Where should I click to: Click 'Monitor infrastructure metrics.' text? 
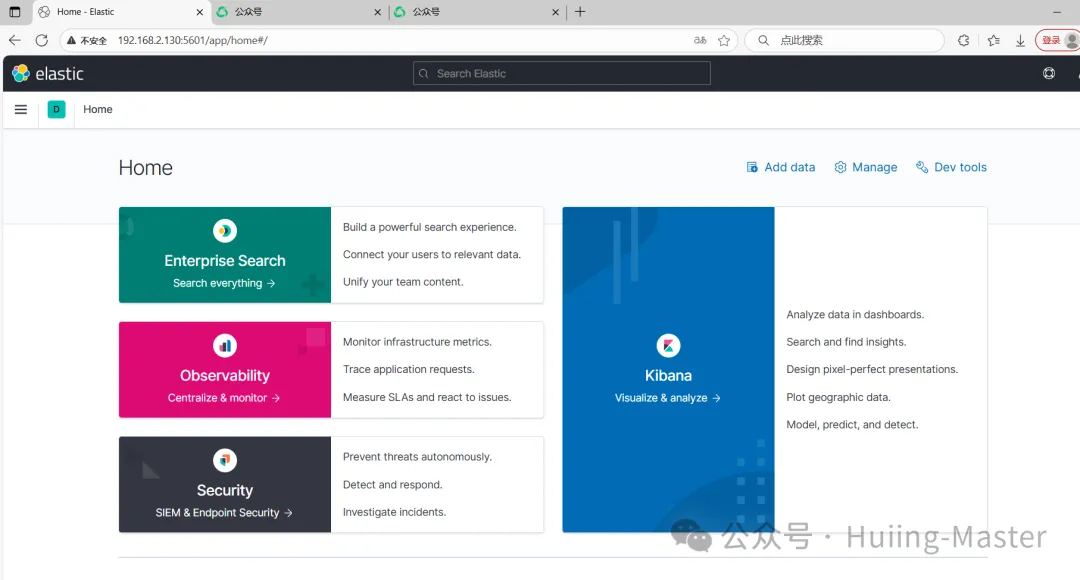click(x=417, y=342)
